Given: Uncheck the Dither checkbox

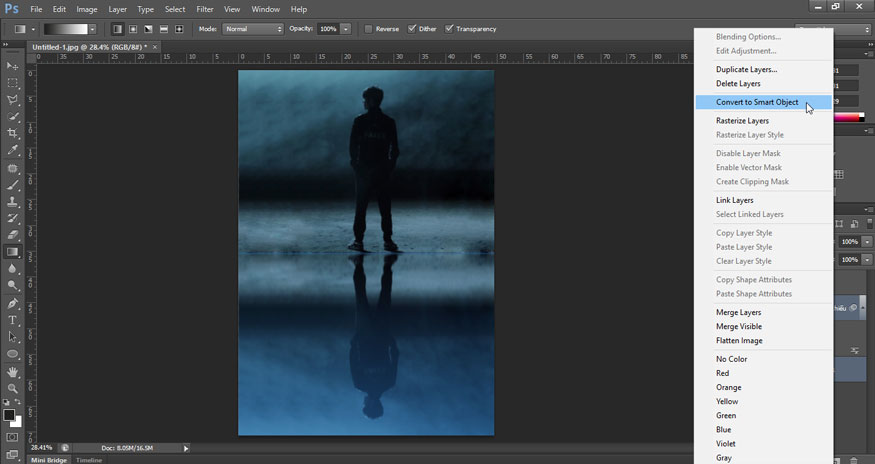Looking at the screenshot, I should (412, 29).
